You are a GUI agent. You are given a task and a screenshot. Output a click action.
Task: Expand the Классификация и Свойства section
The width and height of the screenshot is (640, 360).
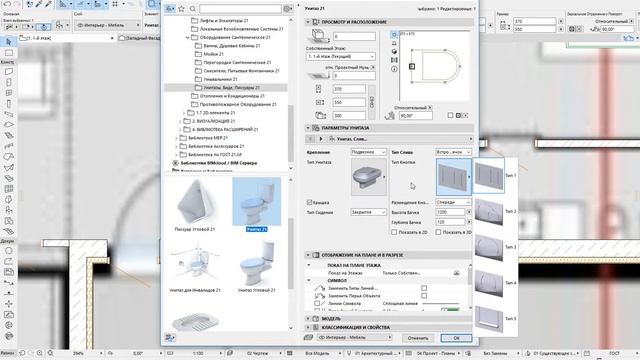tap(308, 327)
